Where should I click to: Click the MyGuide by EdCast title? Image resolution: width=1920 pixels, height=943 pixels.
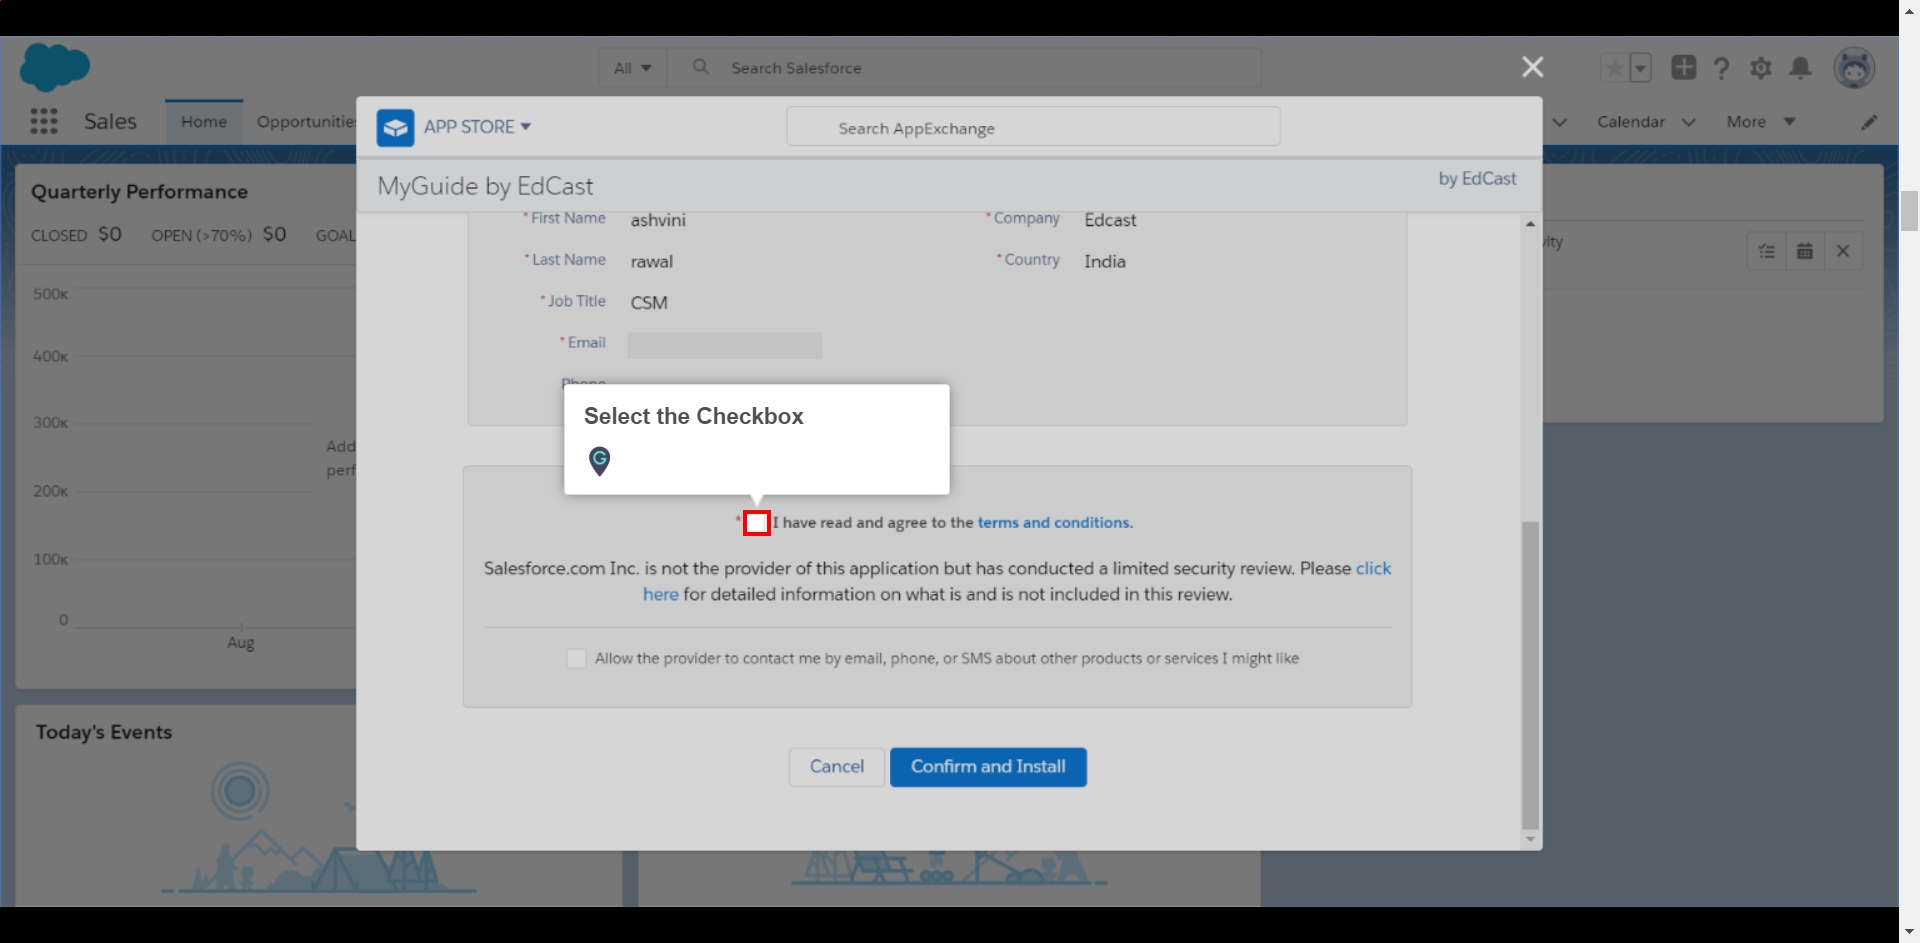pyautogui.click(x=485, y=186)
